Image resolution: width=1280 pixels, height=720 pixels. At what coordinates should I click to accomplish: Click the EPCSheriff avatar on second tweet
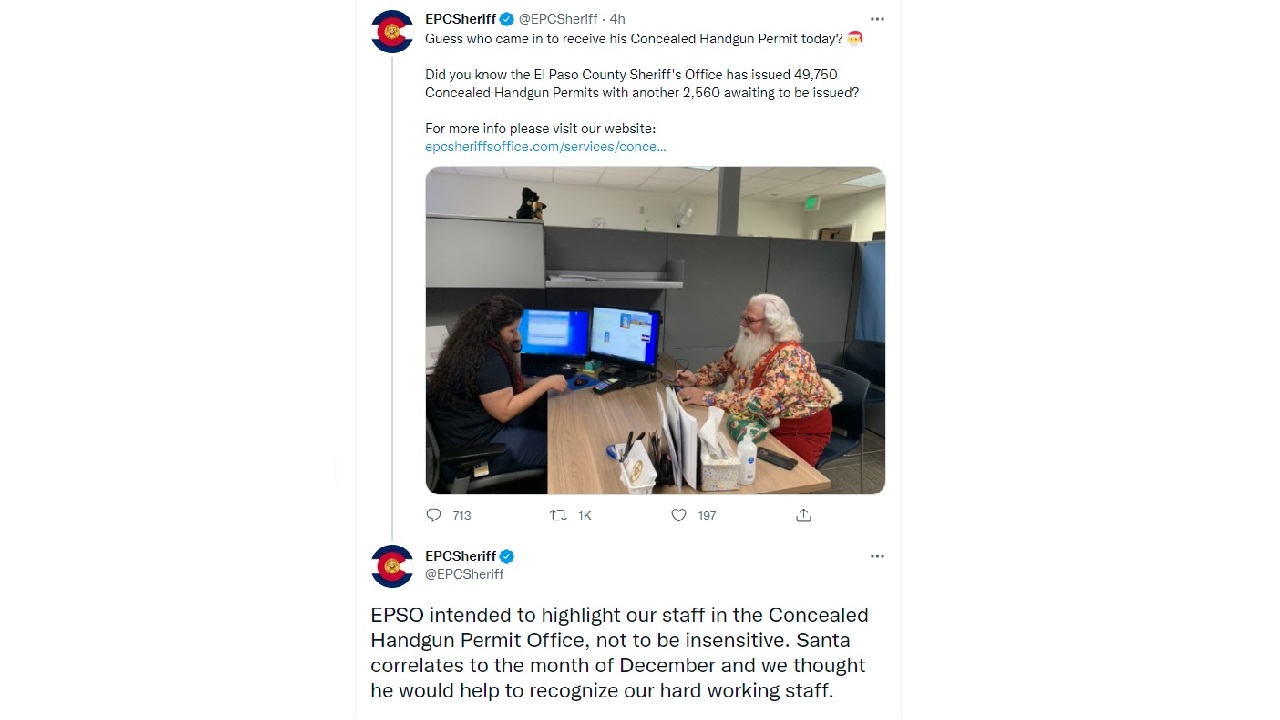coord(392,566)
